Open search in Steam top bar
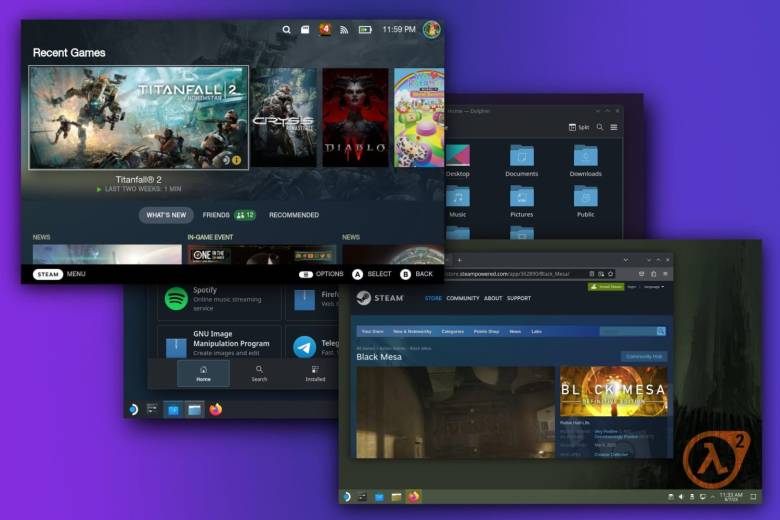 287,30
